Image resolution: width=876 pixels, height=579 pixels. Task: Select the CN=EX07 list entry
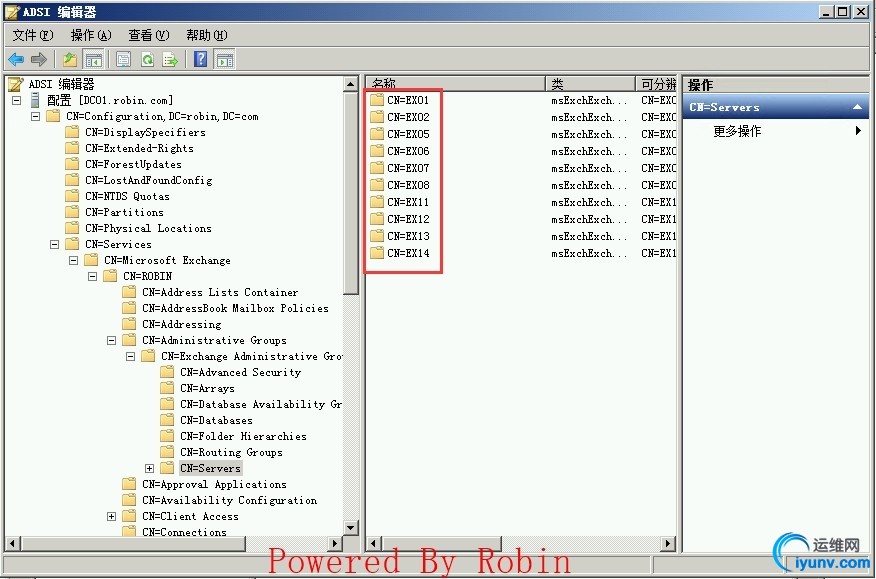pos(408,168)
